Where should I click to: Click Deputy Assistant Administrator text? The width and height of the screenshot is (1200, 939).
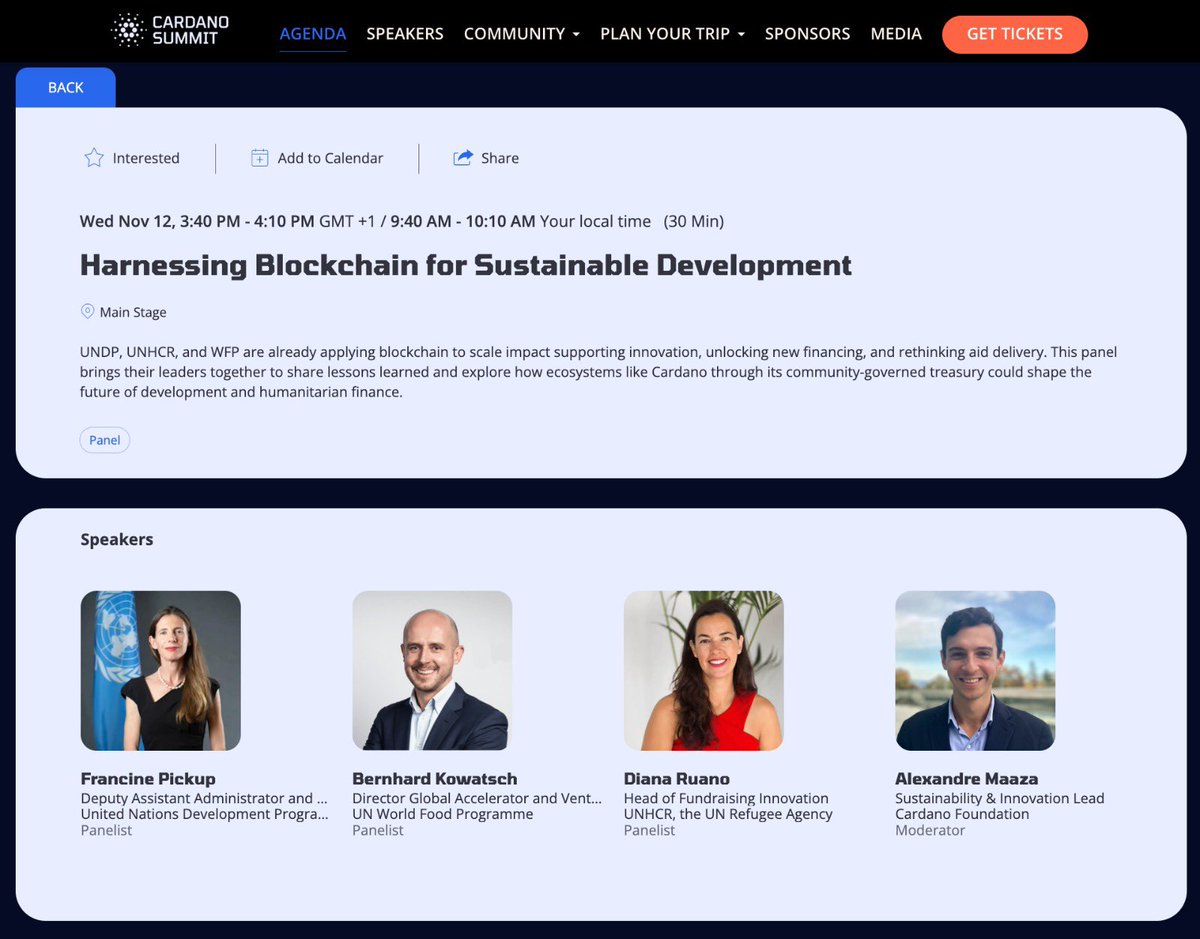click(205, 798)
